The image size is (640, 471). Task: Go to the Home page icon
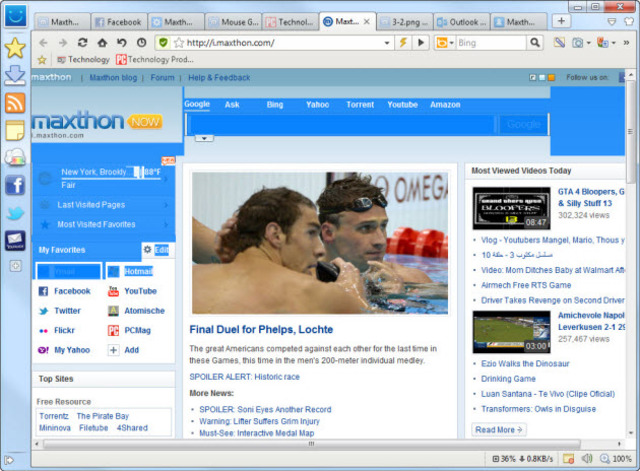click(x=102, y=42)
